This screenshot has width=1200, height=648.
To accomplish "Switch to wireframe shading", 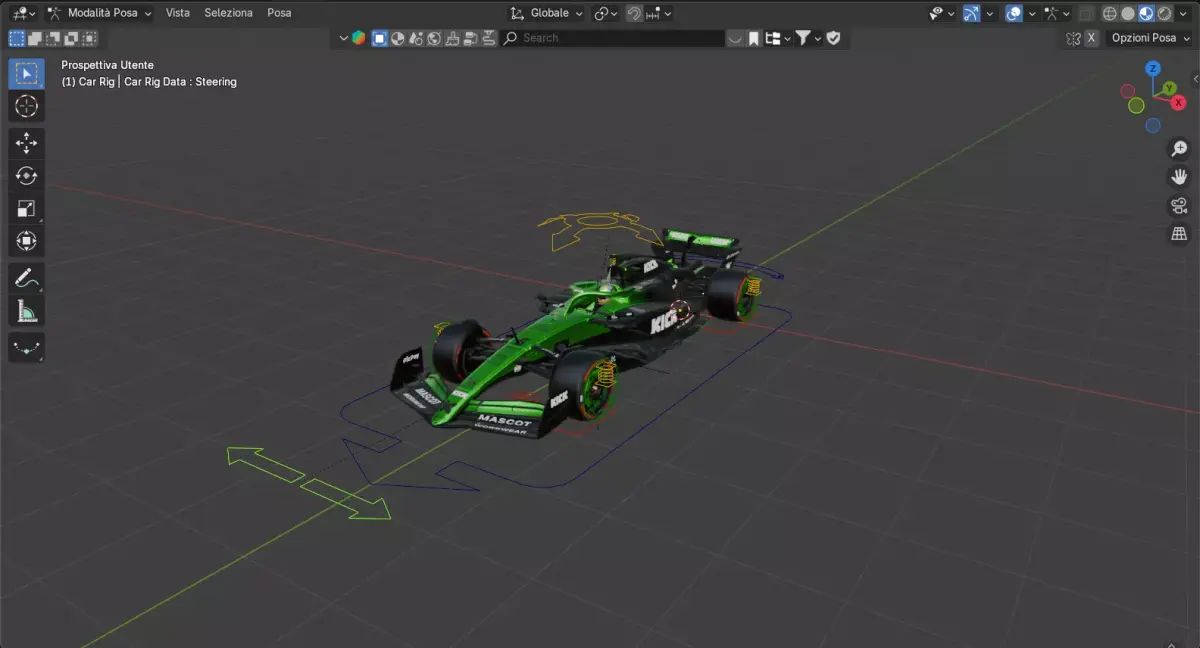I will pos(1110,13).
